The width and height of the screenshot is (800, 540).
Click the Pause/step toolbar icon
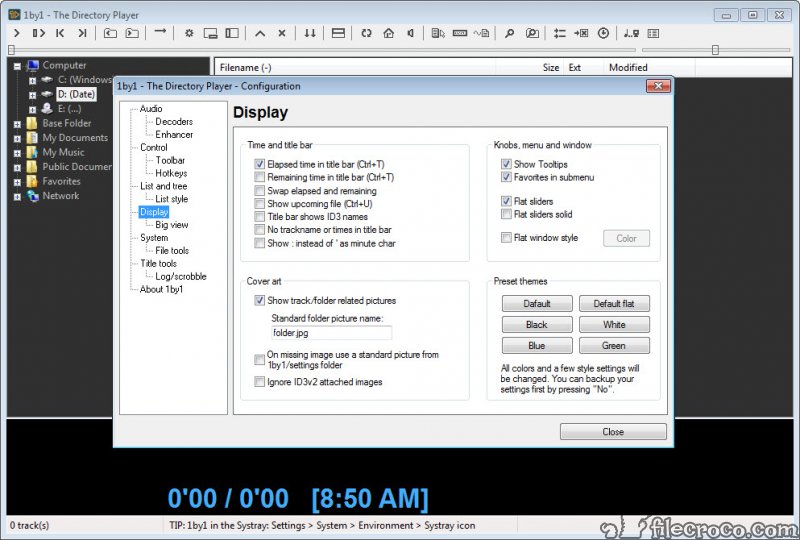coord(38,33)
